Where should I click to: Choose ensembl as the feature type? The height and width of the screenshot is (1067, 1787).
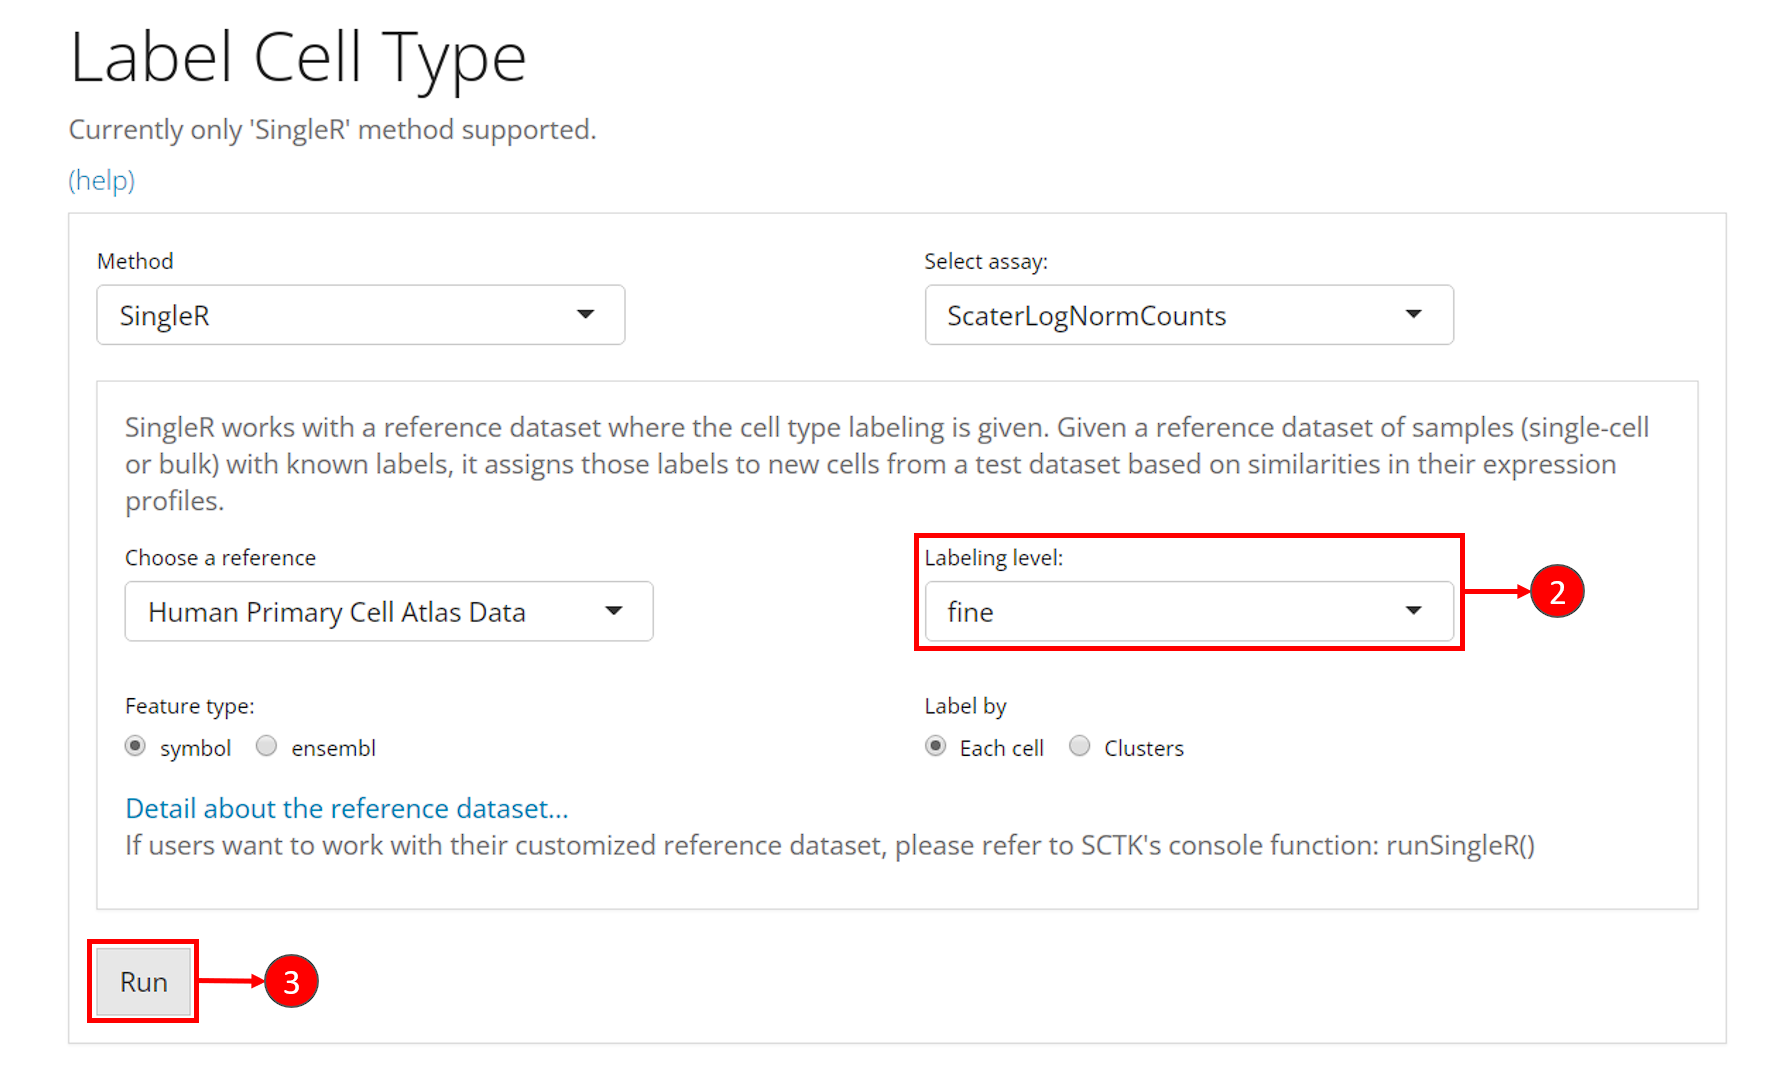(x=266, y=747)
